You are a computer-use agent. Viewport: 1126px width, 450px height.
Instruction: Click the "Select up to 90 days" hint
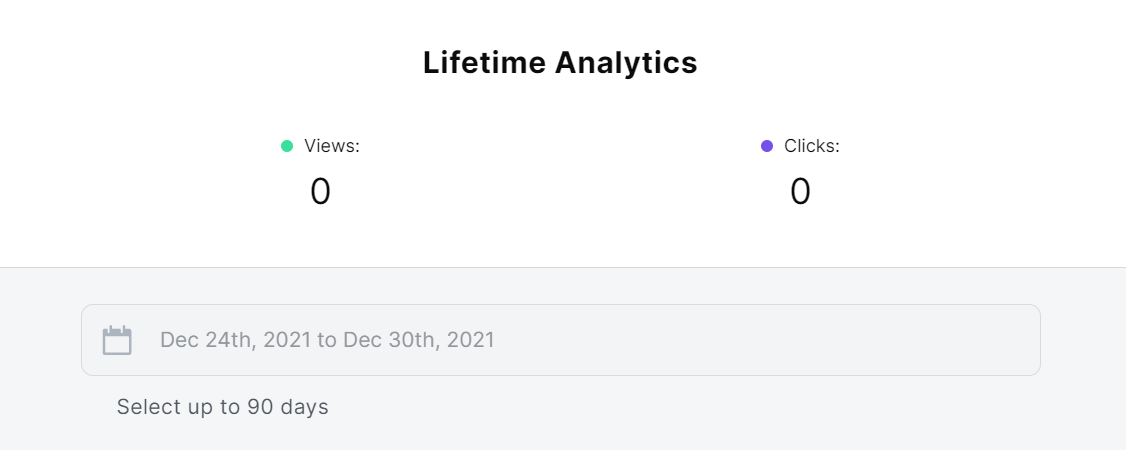(222, 407)
